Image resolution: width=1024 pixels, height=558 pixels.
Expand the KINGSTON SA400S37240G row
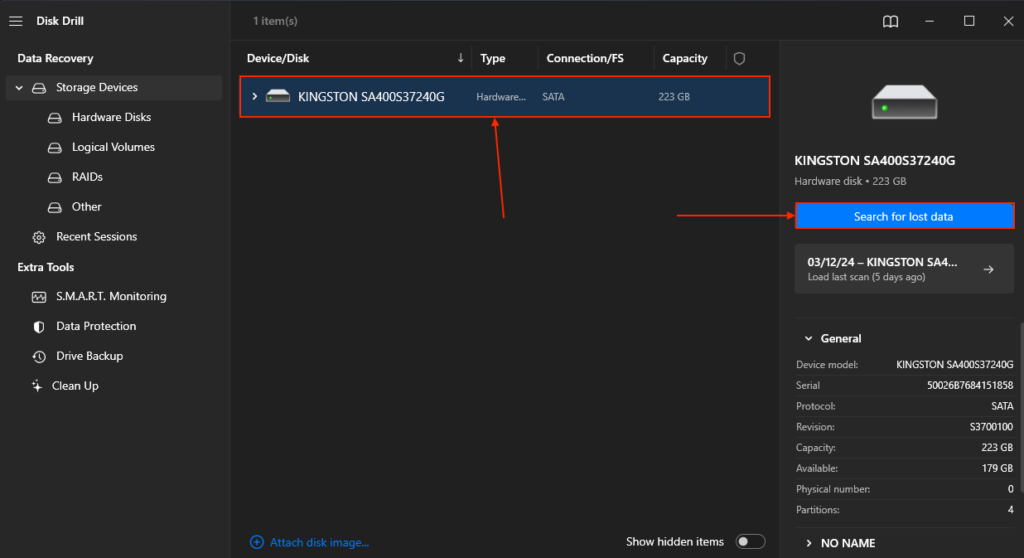click(255, 97)
